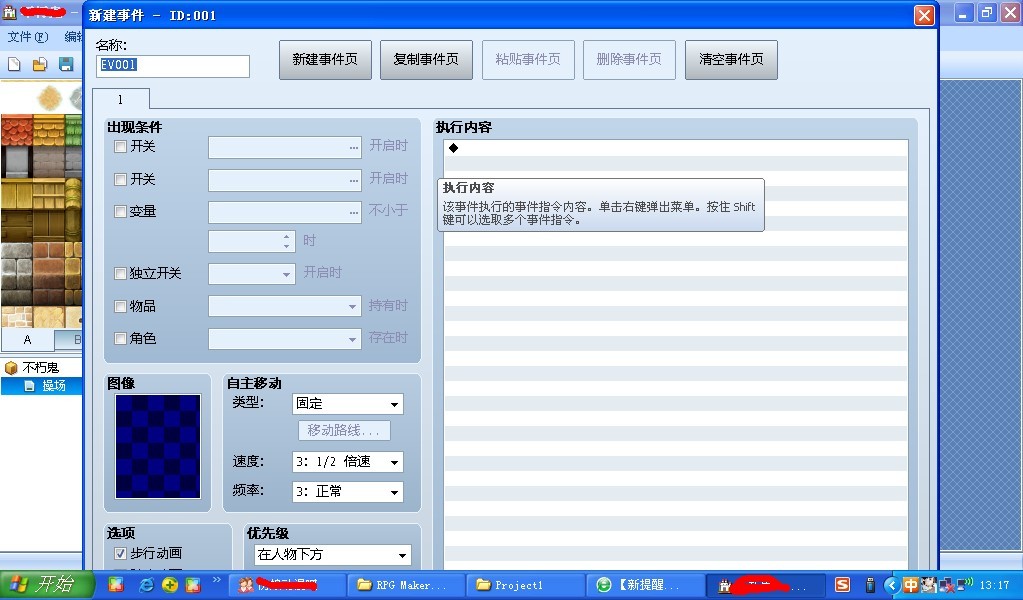Image resolution: width=1023 pixels, height=600 pixels.
Task: Click the blue checkered event image box
Action: 158,446
